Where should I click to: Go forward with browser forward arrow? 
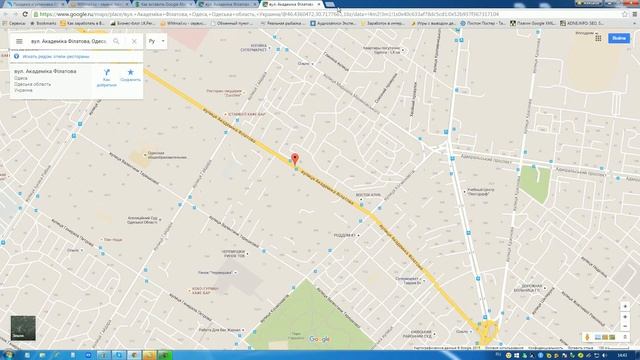[x=16, y=14]
